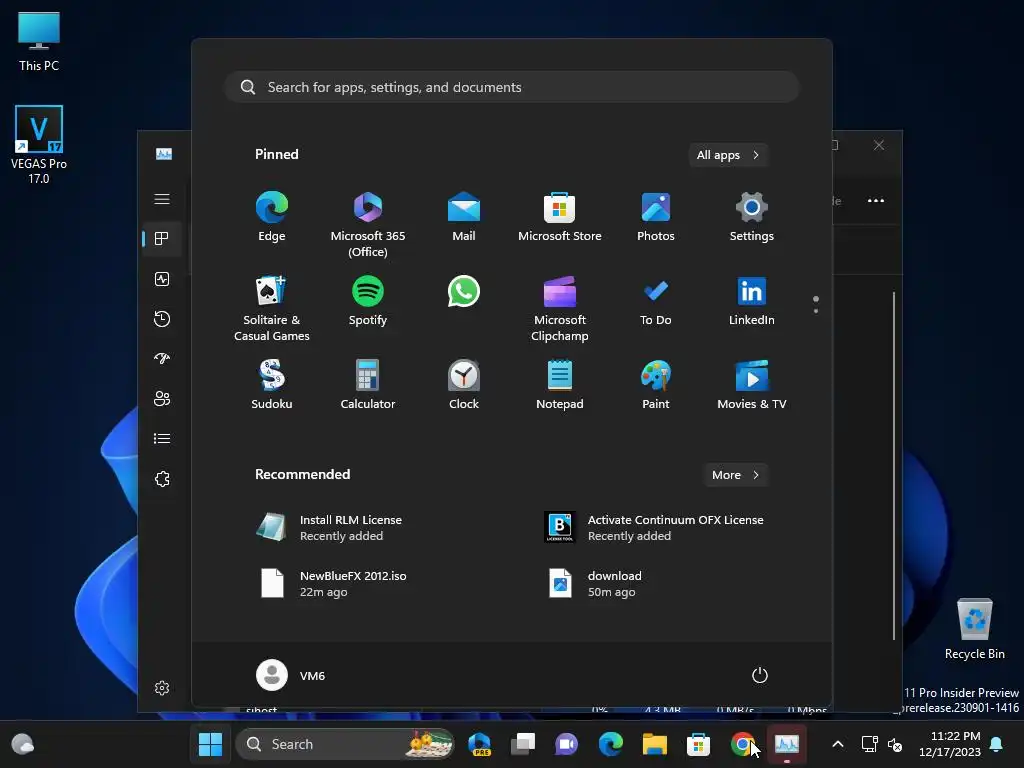Viewport: 1024px width, 768px height.
Task: Select This PC desktop icon
Action: tap(39, 41)
